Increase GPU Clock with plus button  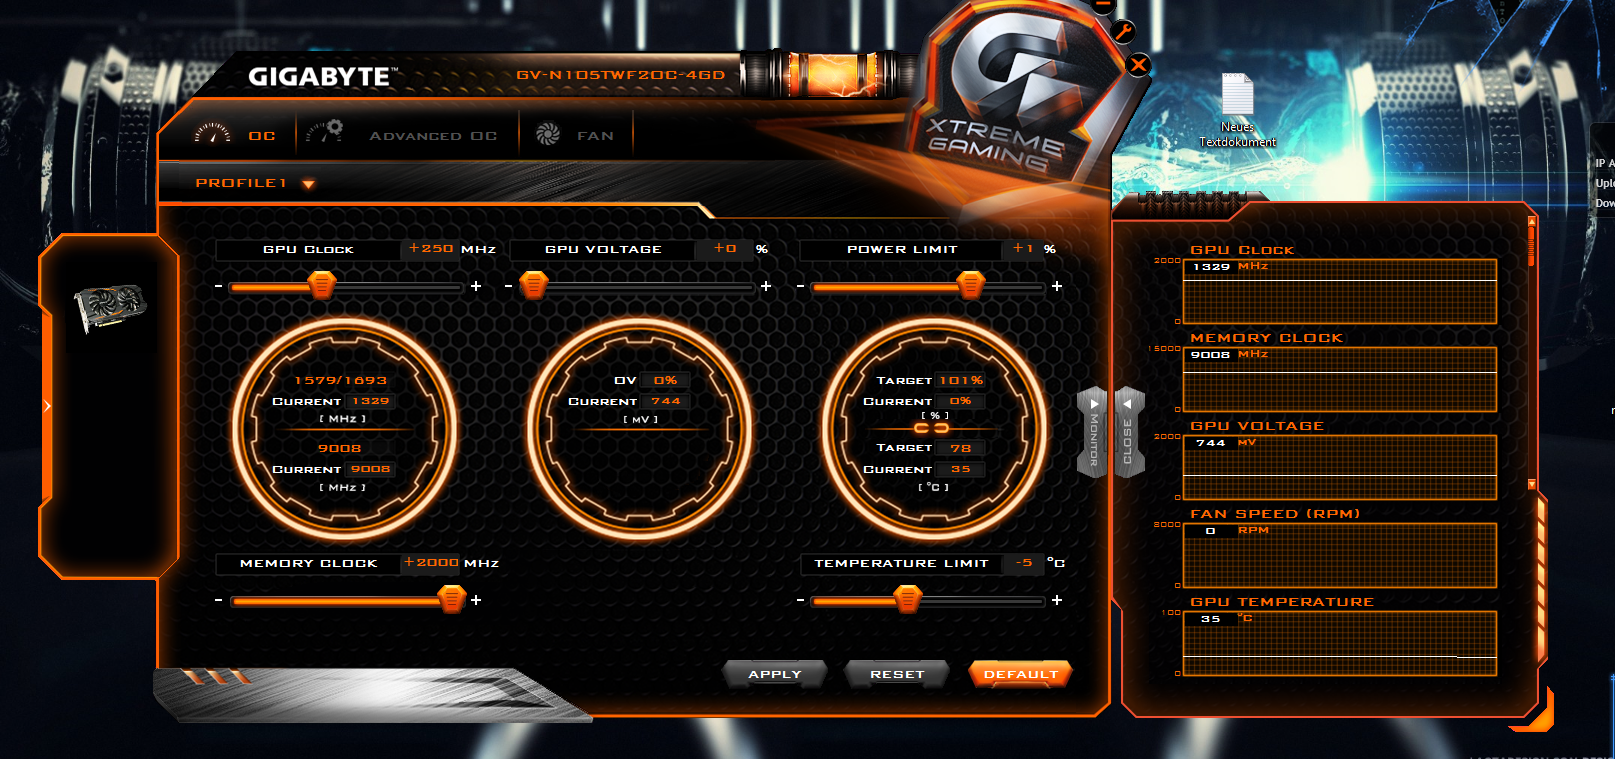tap(476, 286)
